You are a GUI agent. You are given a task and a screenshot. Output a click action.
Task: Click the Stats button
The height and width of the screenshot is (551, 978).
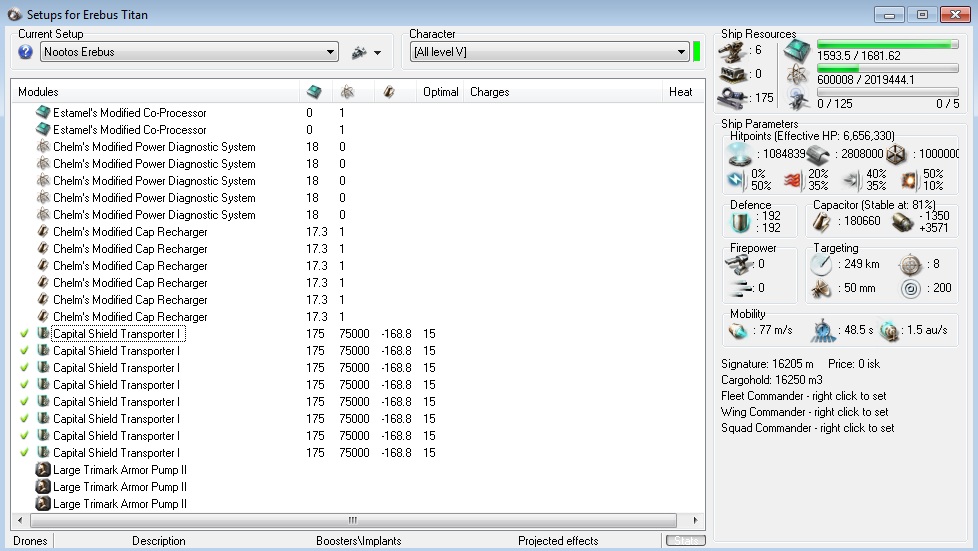point(685,541)
